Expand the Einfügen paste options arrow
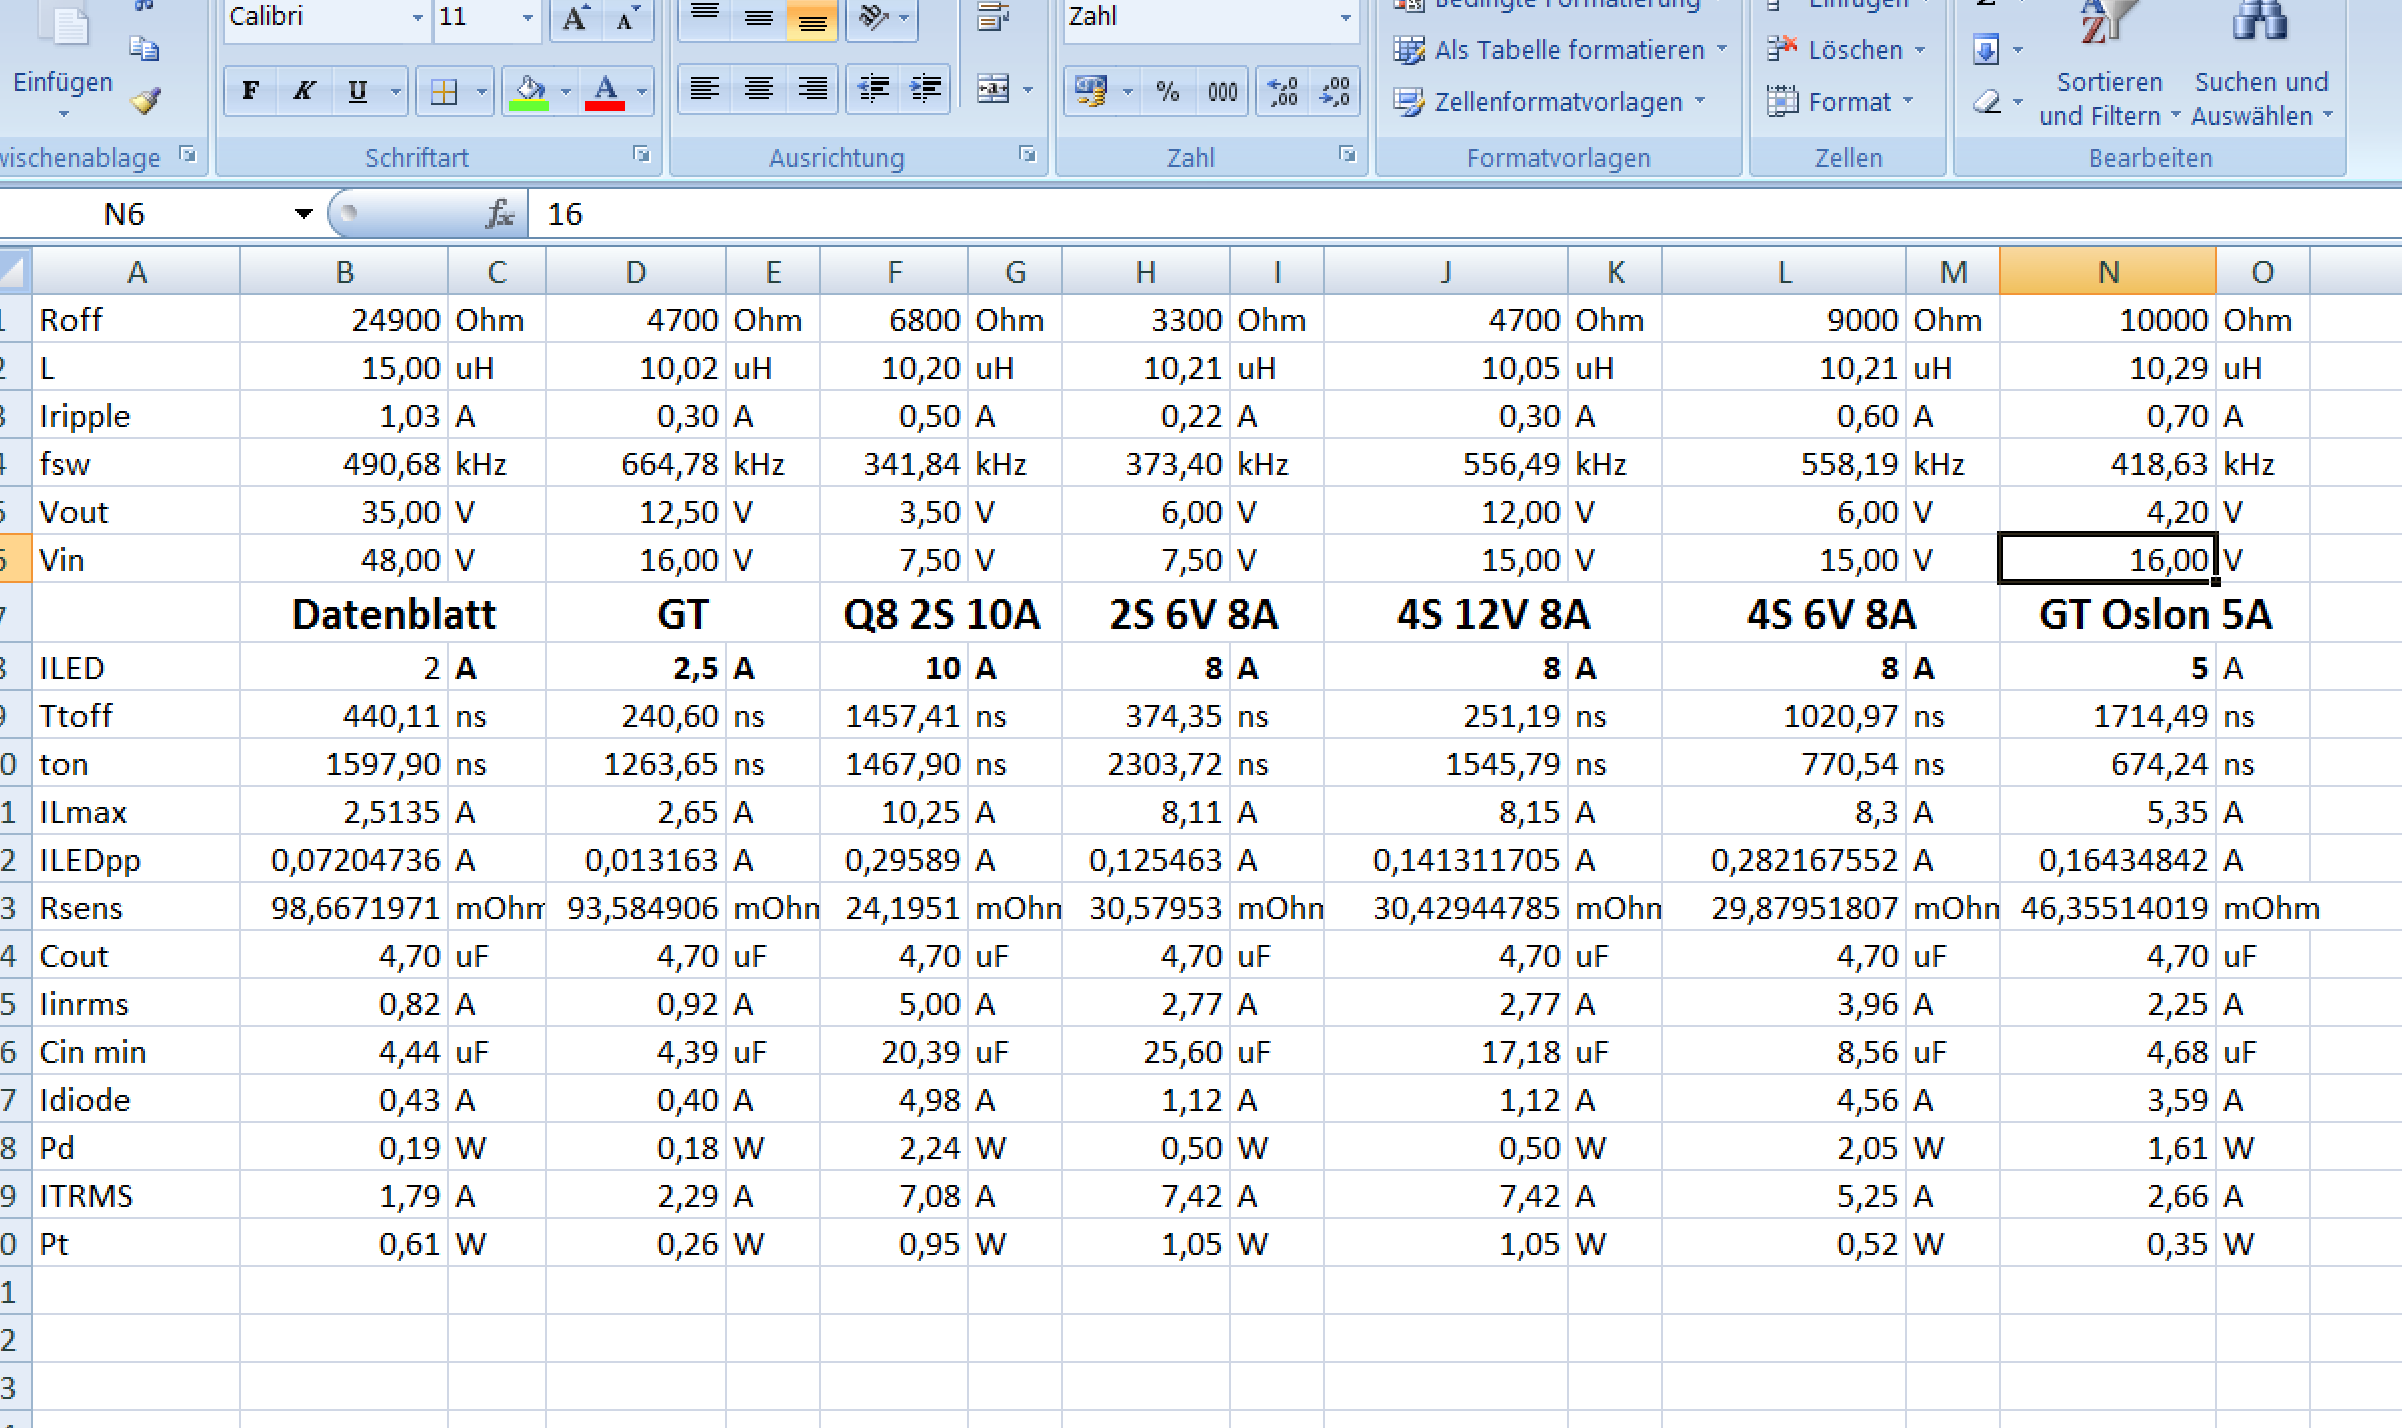Image resolution: width=2402 pixels, height=1428 pixels. (63, 114)
